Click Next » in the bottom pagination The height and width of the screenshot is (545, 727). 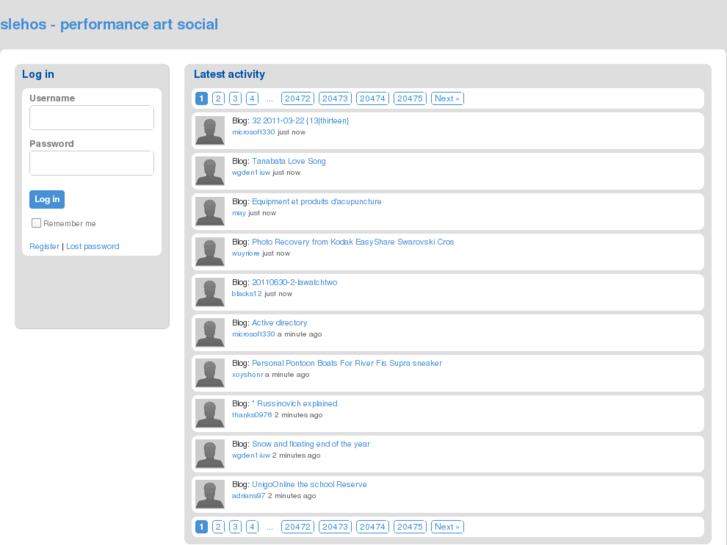447,527
